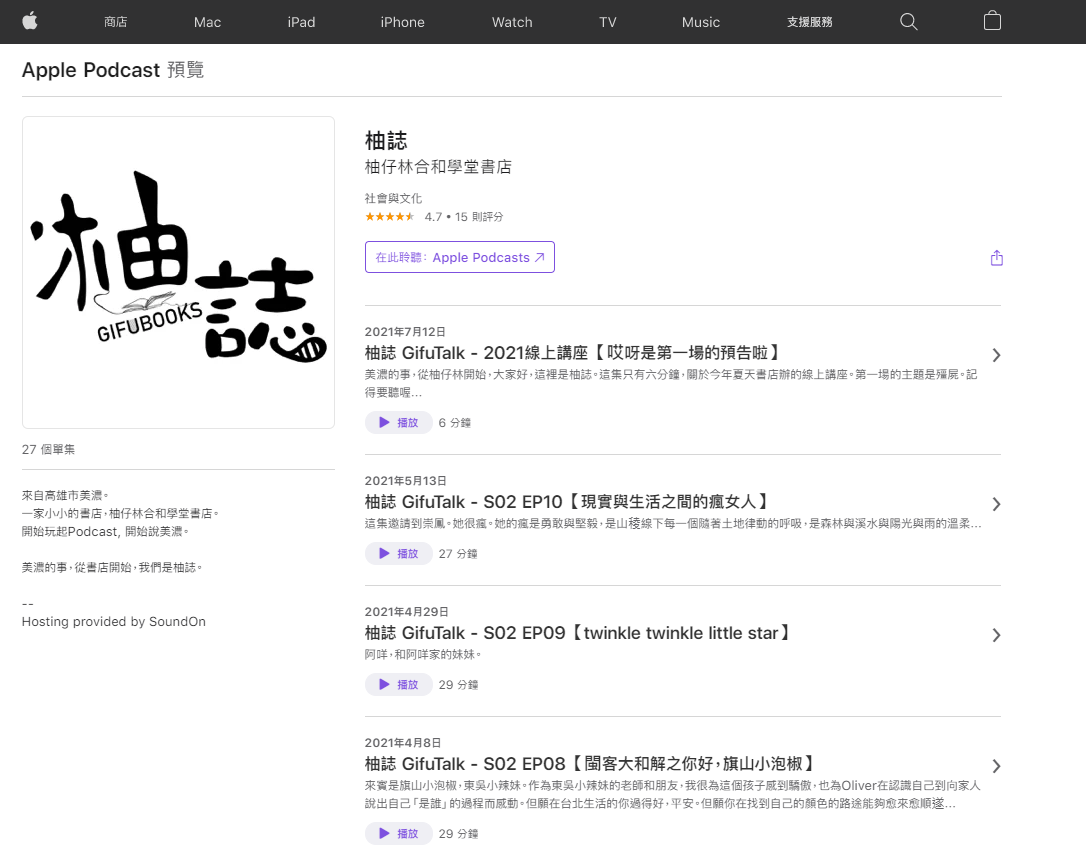
Task: Expand the S02 EP08 episode chevron
Action: (996, 766)
